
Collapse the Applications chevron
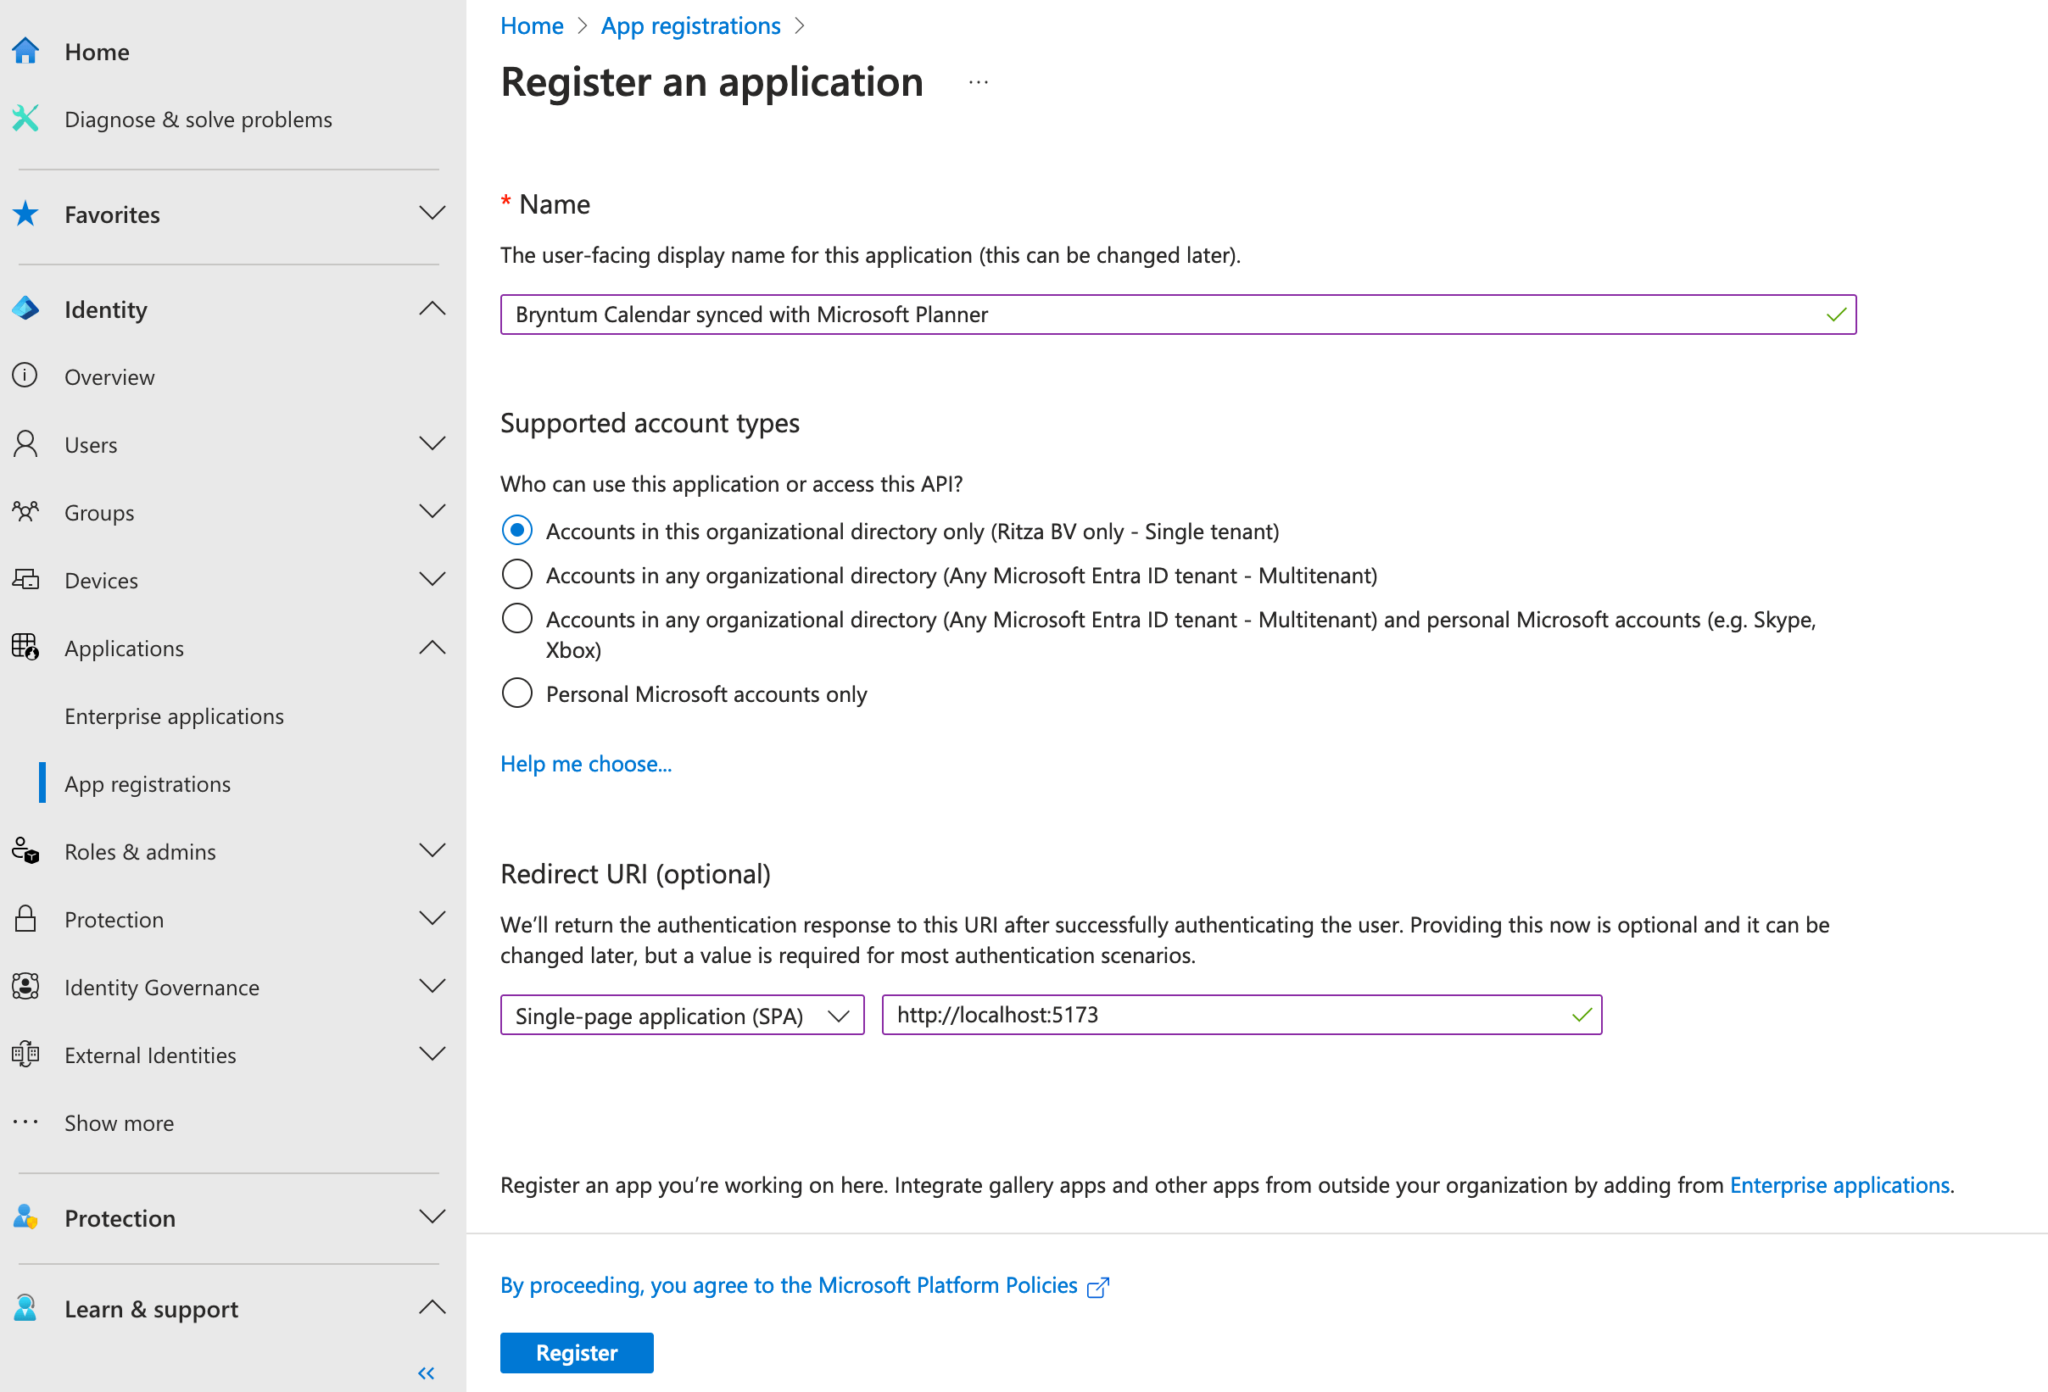point(432,647)
